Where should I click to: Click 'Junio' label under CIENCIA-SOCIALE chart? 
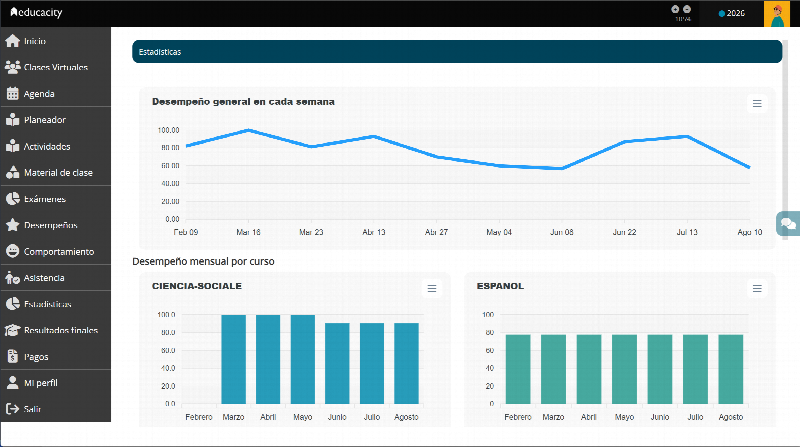(x=337, y=417)
